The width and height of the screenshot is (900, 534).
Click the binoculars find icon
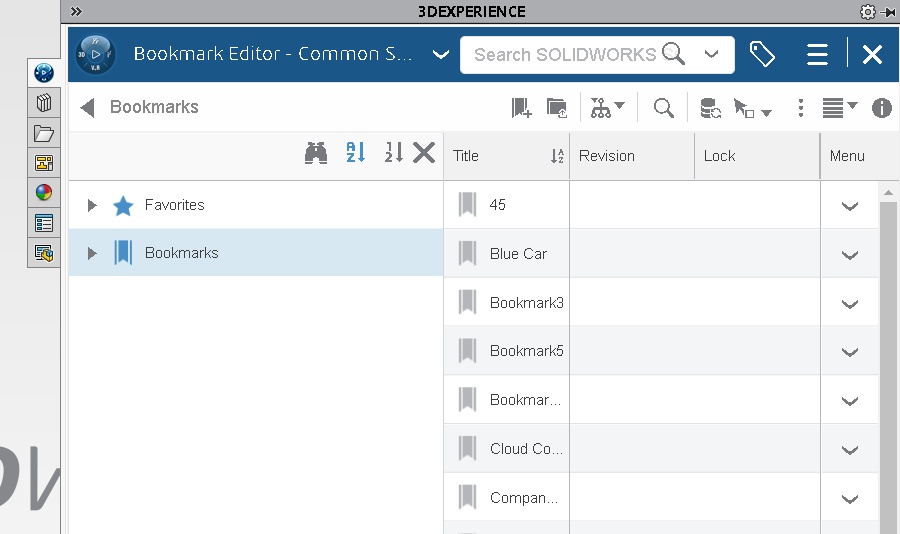[317, 153]
